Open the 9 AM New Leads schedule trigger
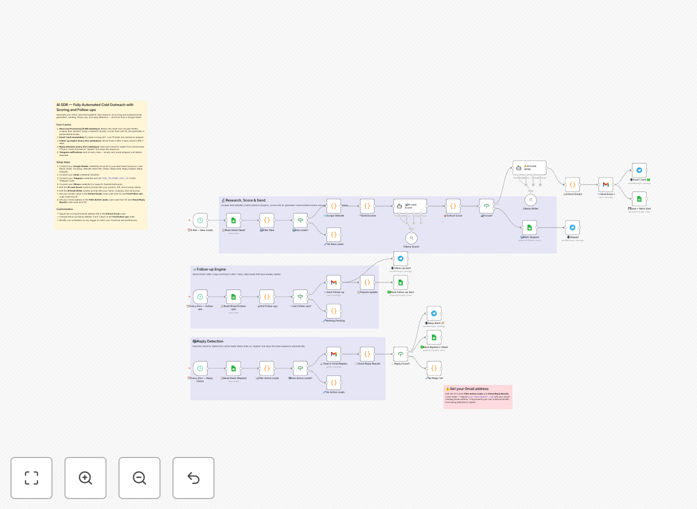Screen dimensions: 697x509 coord(200,220)
